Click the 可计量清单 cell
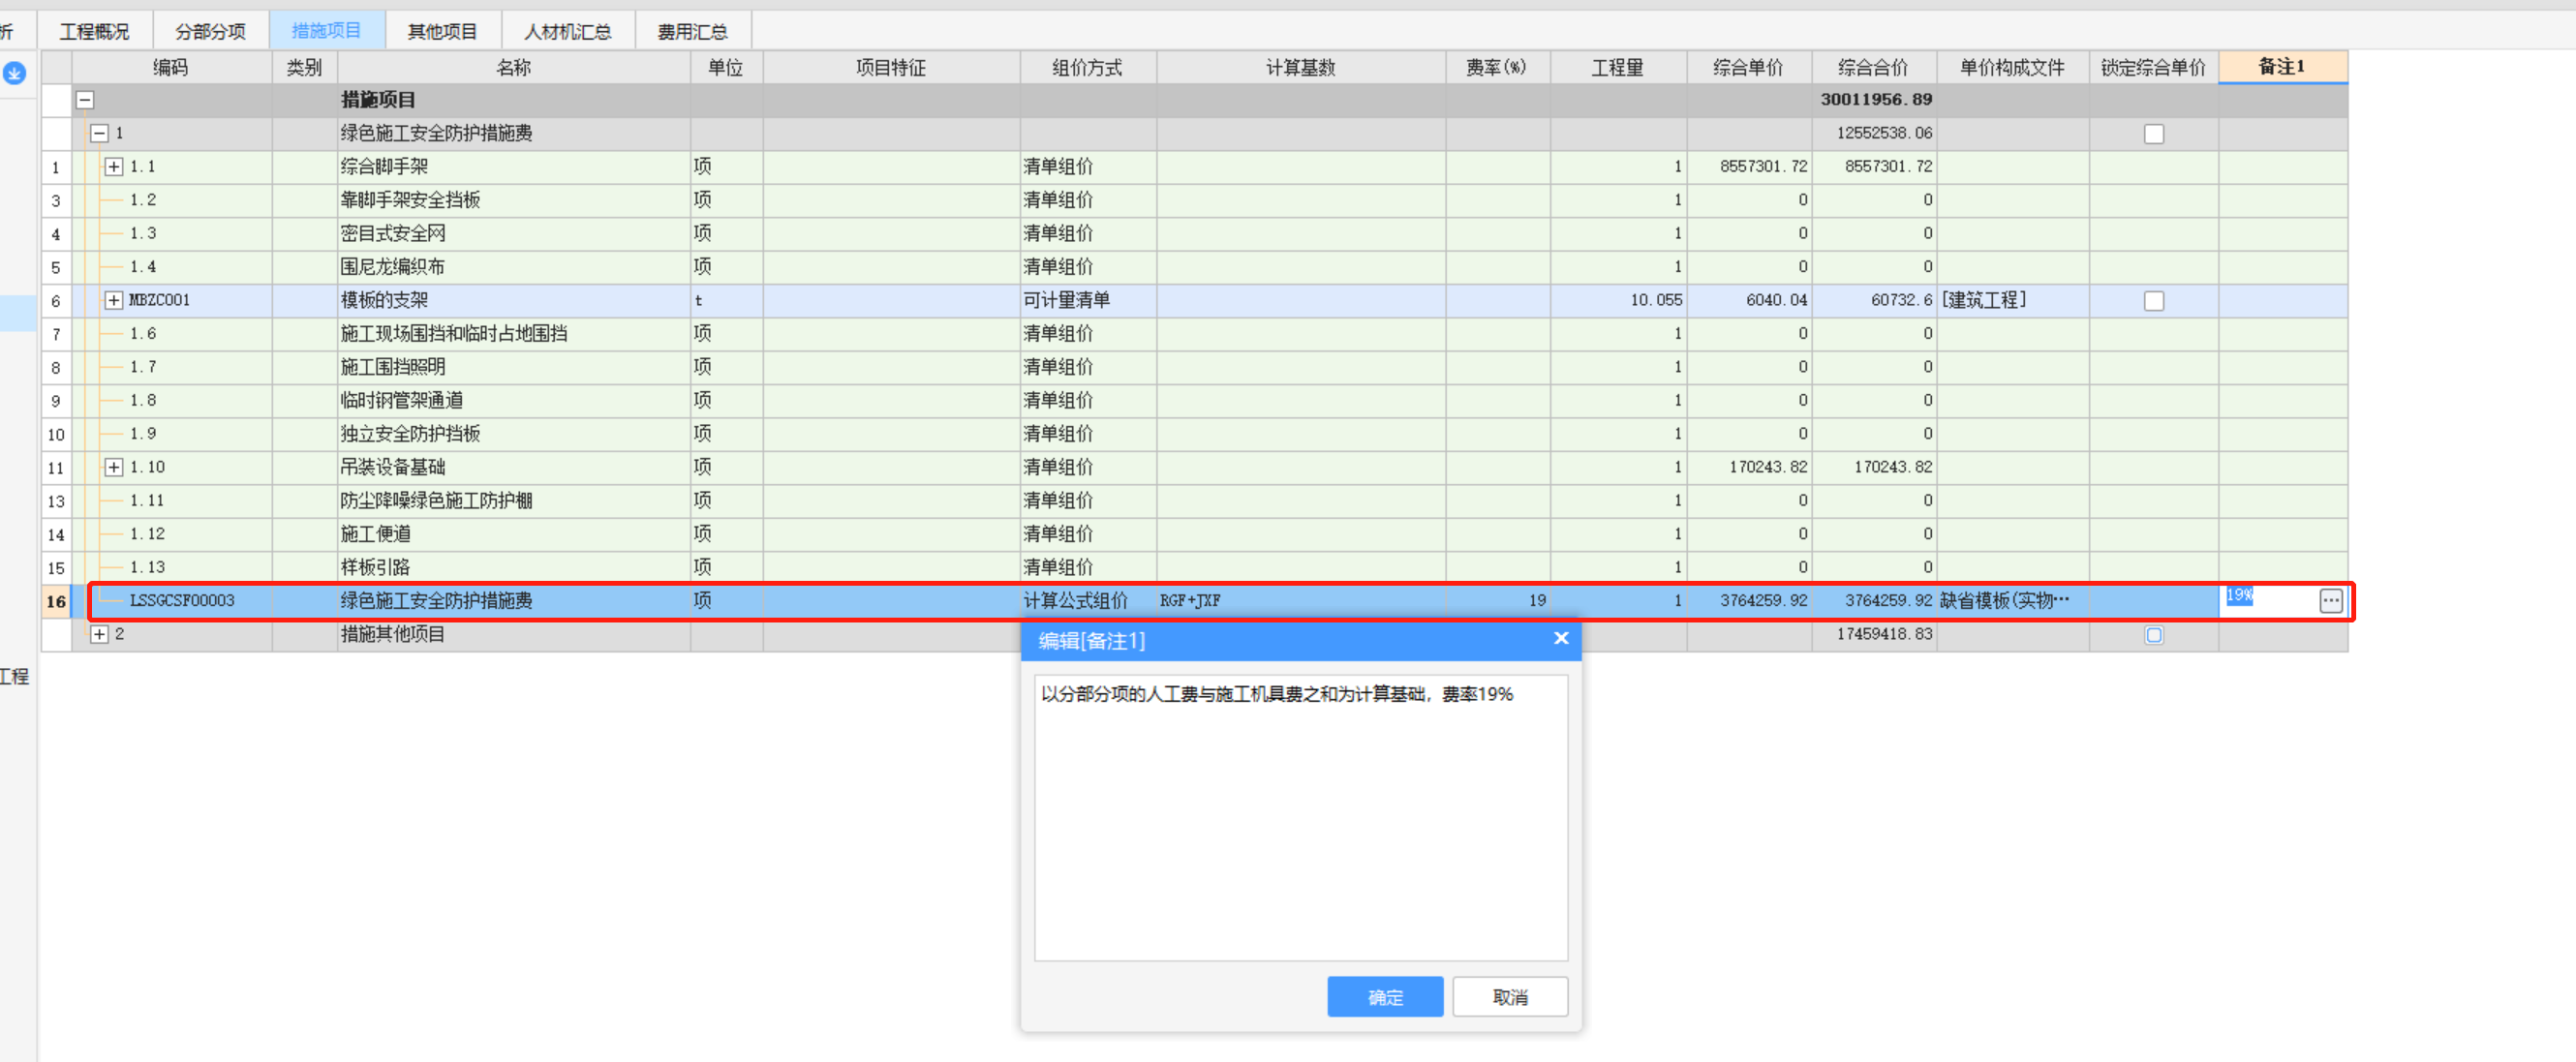Screen dimensions: 2576x1062 (1088, 301)
